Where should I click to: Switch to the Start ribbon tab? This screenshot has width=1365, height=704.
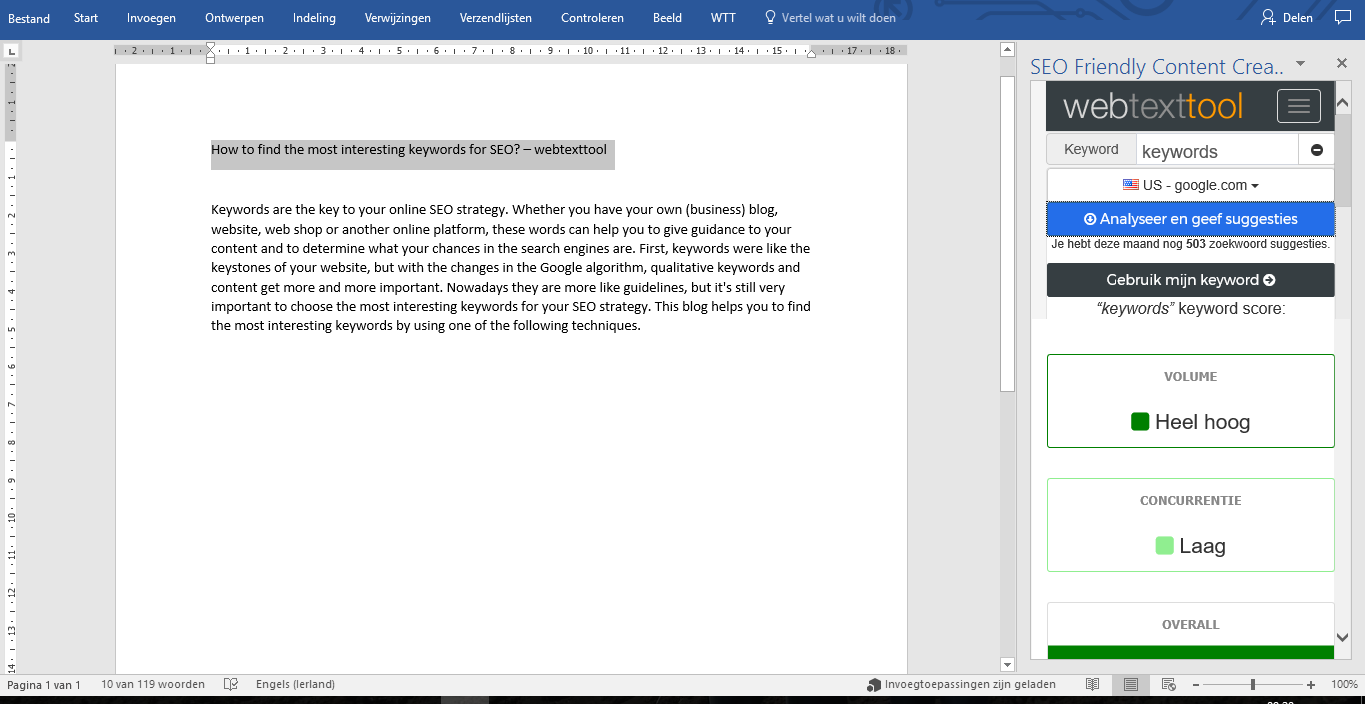click(86, 18)
